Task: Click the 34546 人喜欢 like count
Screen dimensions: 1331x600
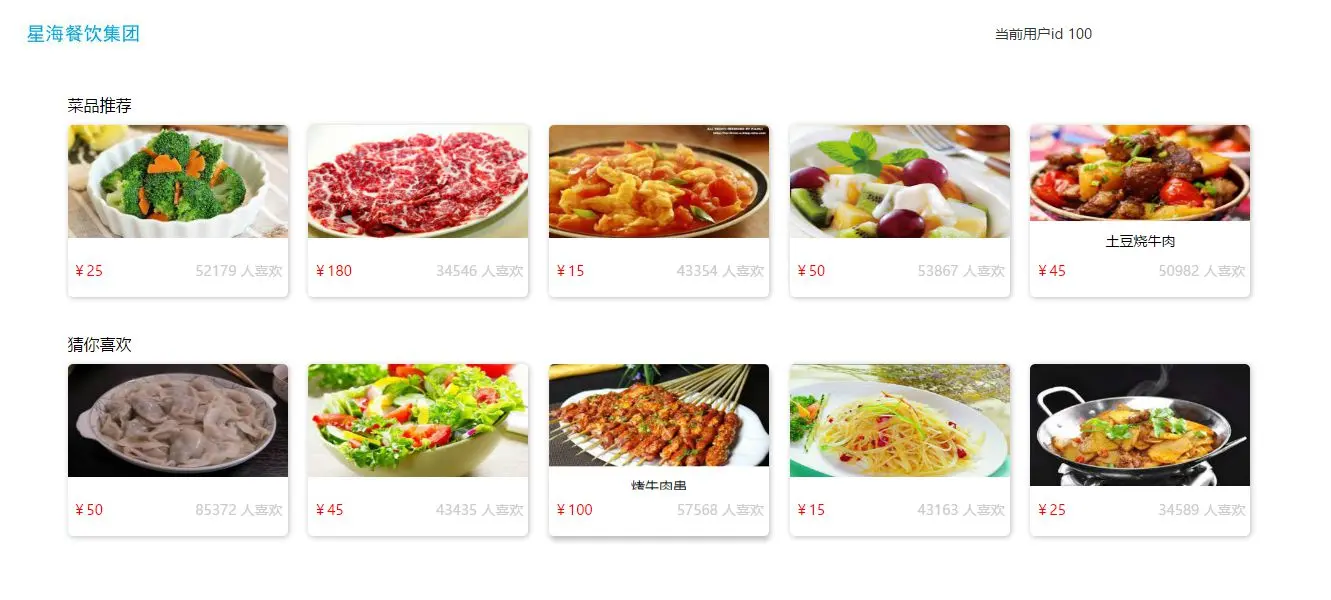Action: click(480, 271)
